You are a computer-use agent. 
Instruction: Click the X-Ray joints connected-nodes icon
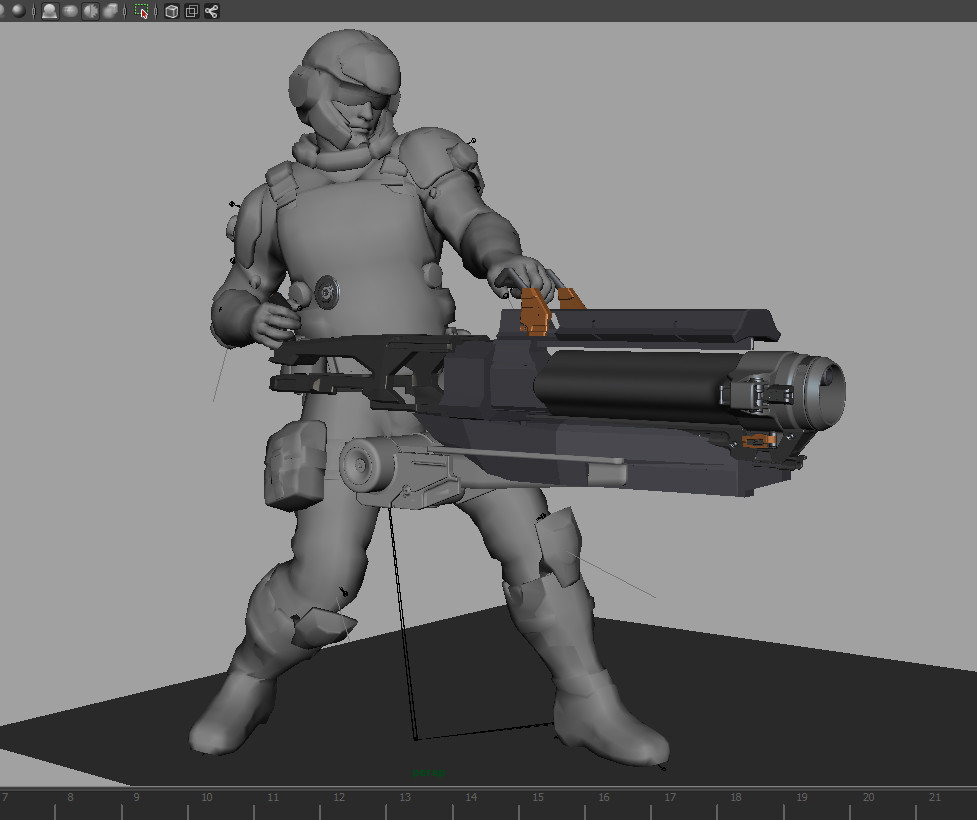click(211, 11)
